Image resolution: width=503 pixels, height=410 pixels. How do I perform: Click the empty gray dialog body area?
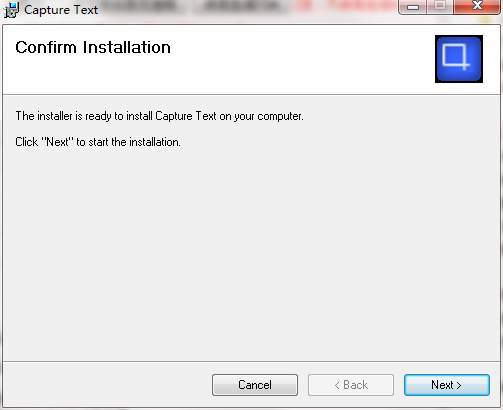(x=251, y=253)
